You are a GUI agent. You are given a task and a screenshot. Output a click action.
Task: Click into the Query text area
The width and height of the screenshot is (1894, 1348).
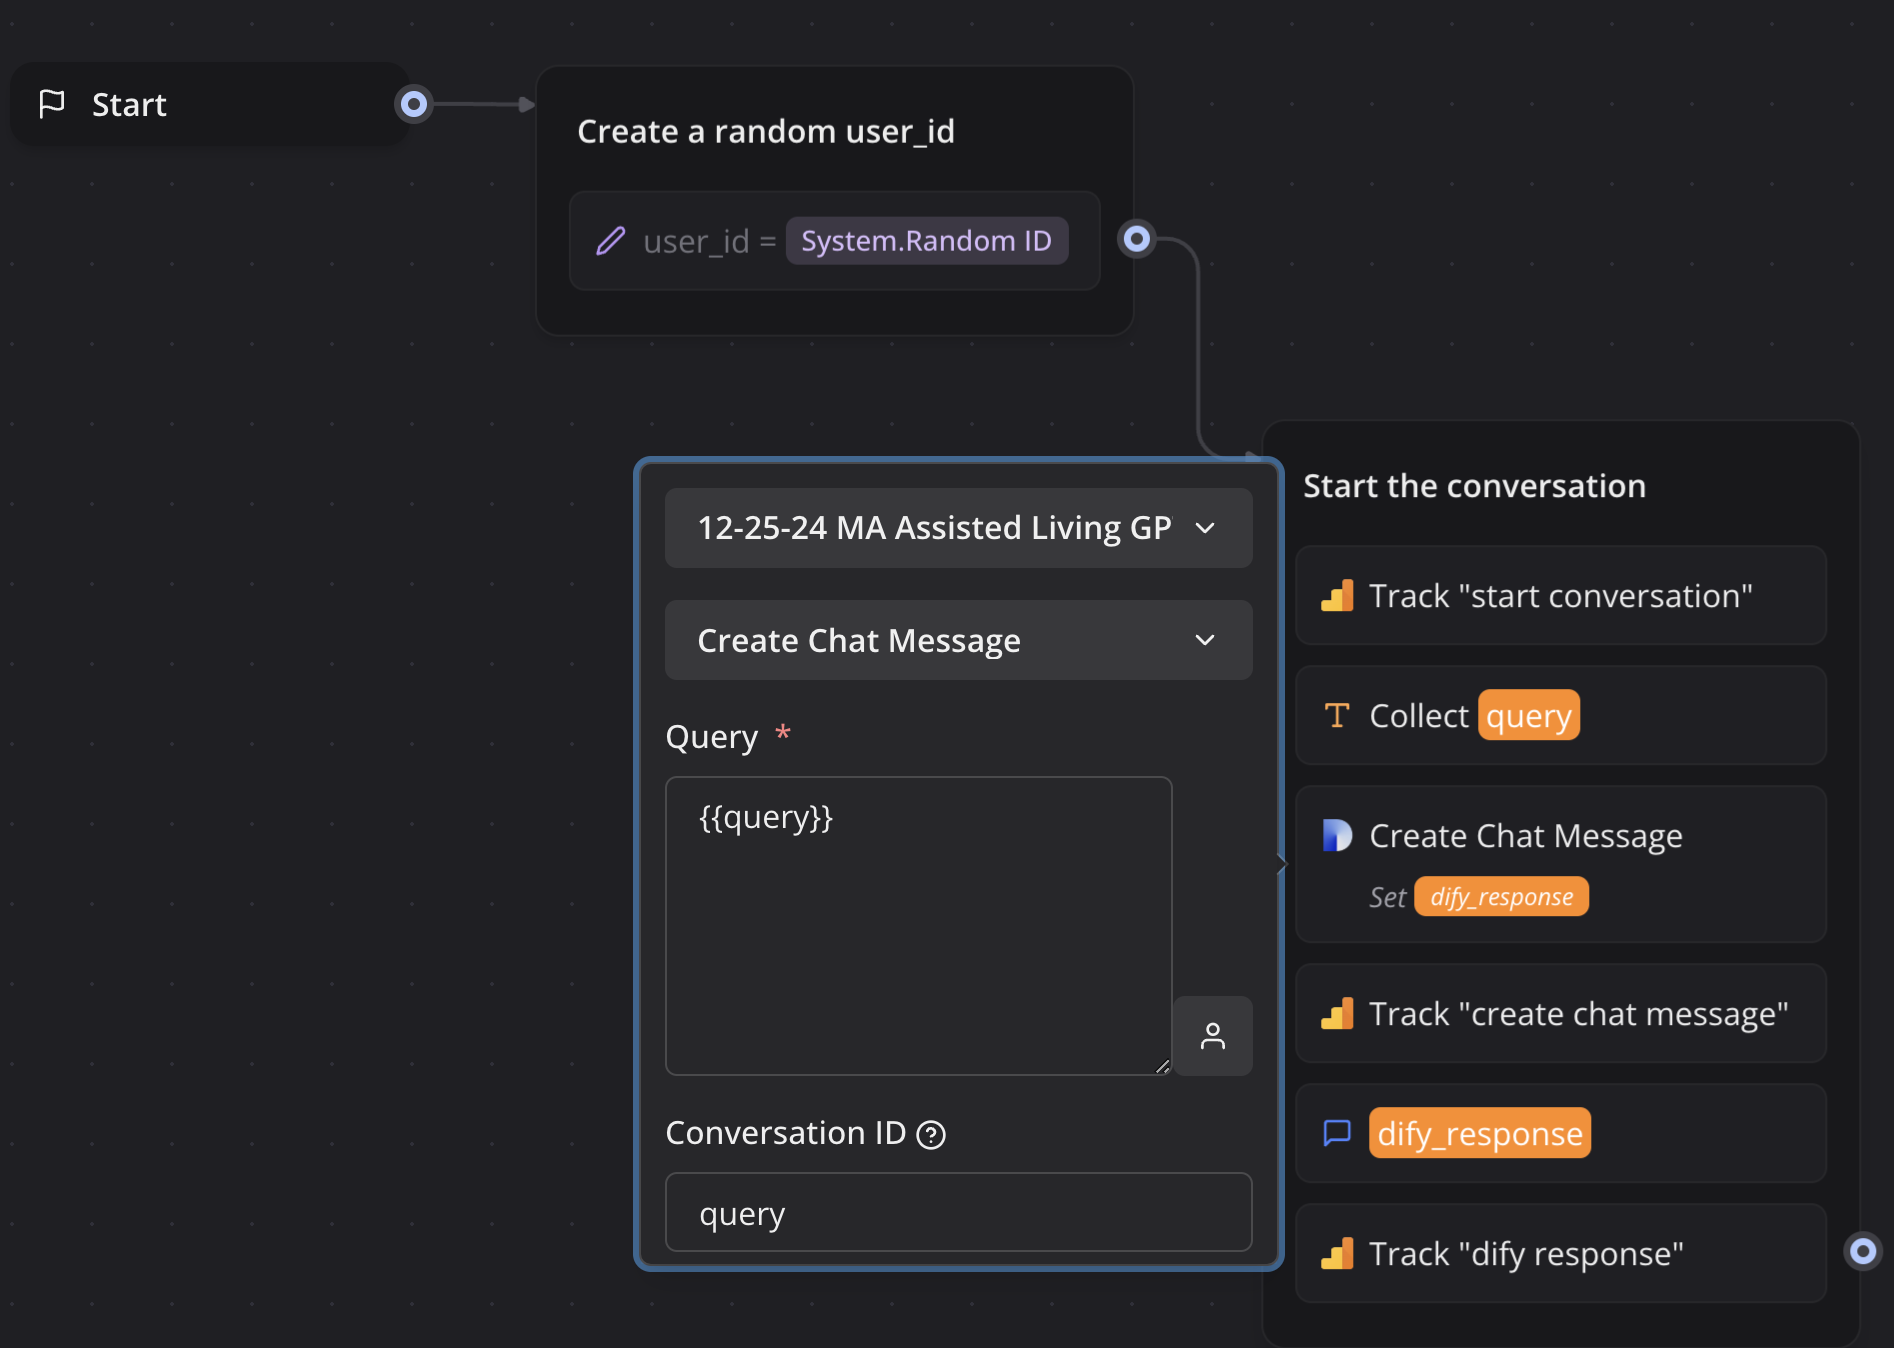[918, 925]
